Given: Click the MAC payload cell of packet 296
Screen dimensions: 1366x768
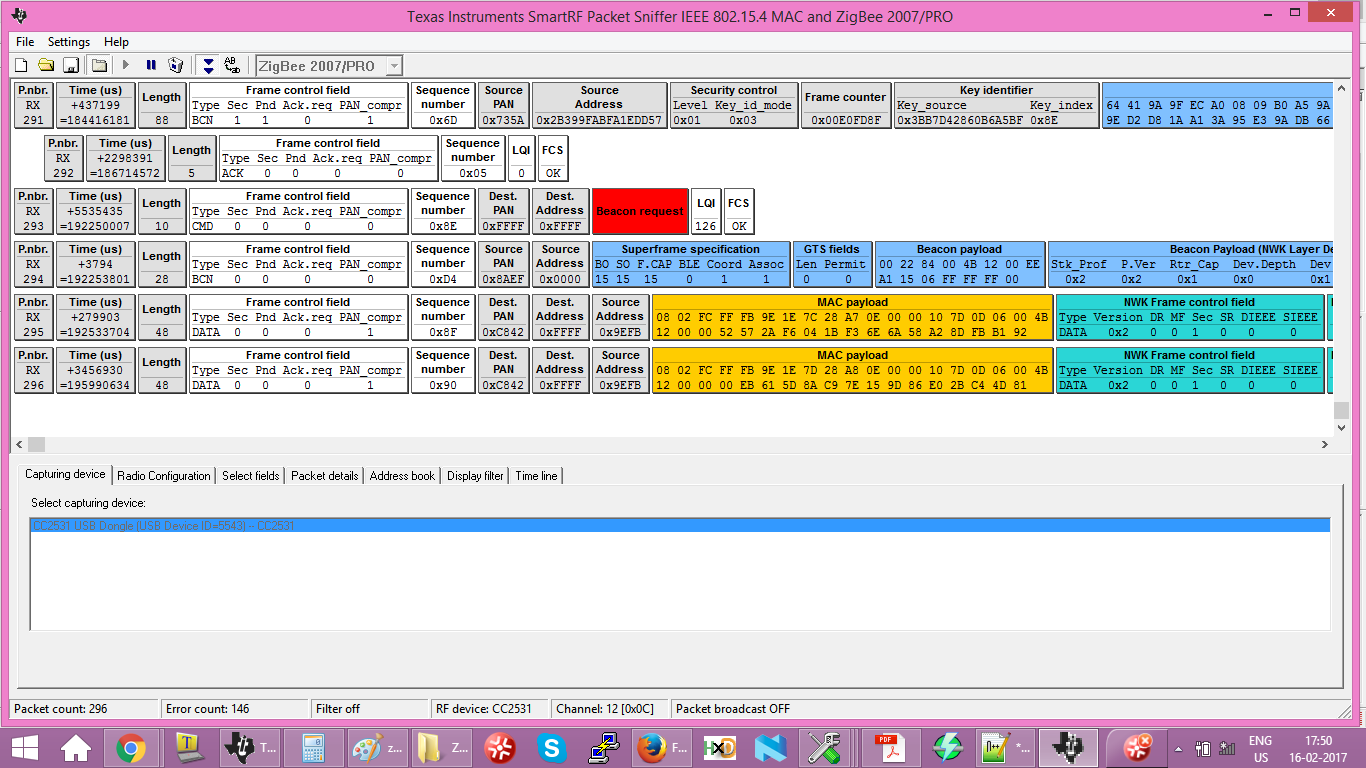Looking at the screenshot, I should tap(853, 370).
